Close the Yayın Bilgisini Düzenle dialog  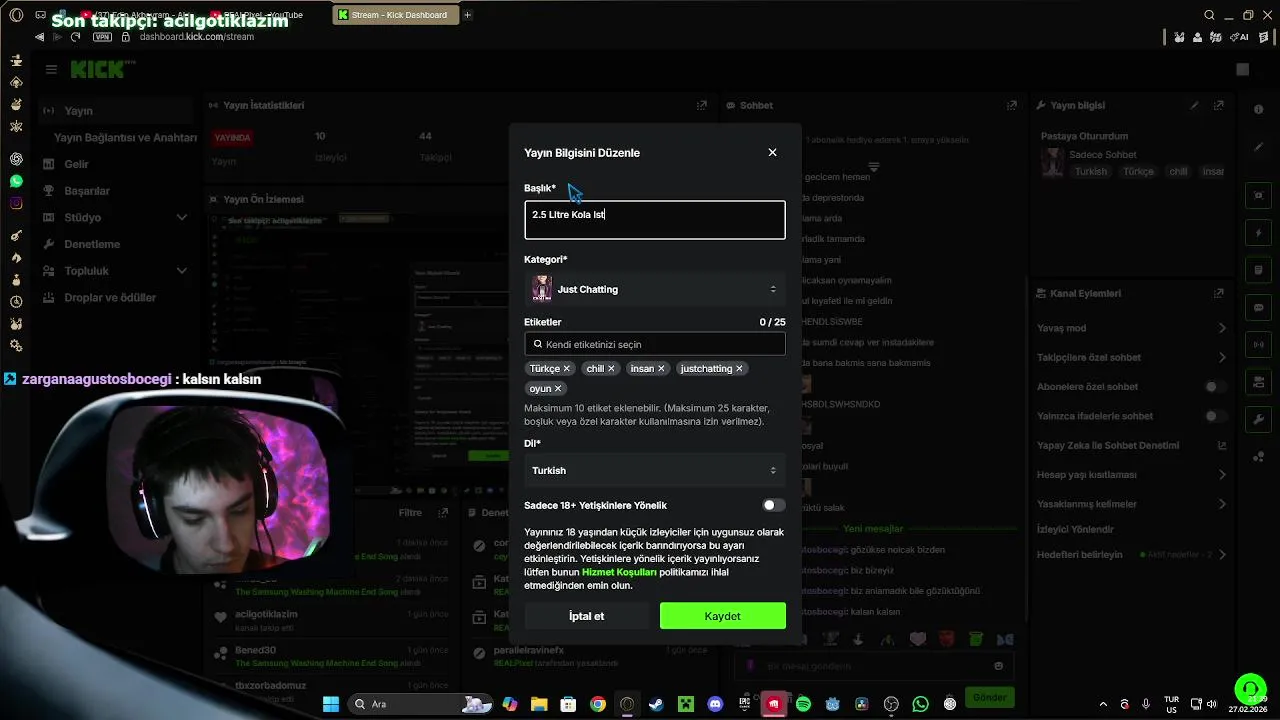tap(772, 152)
